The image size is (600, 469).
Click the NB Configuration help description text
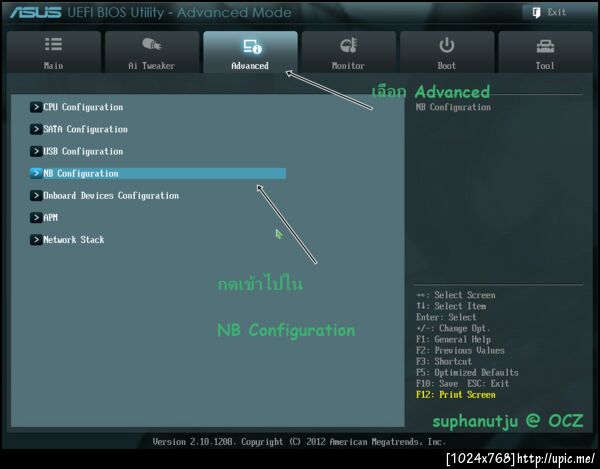[453, 107]
